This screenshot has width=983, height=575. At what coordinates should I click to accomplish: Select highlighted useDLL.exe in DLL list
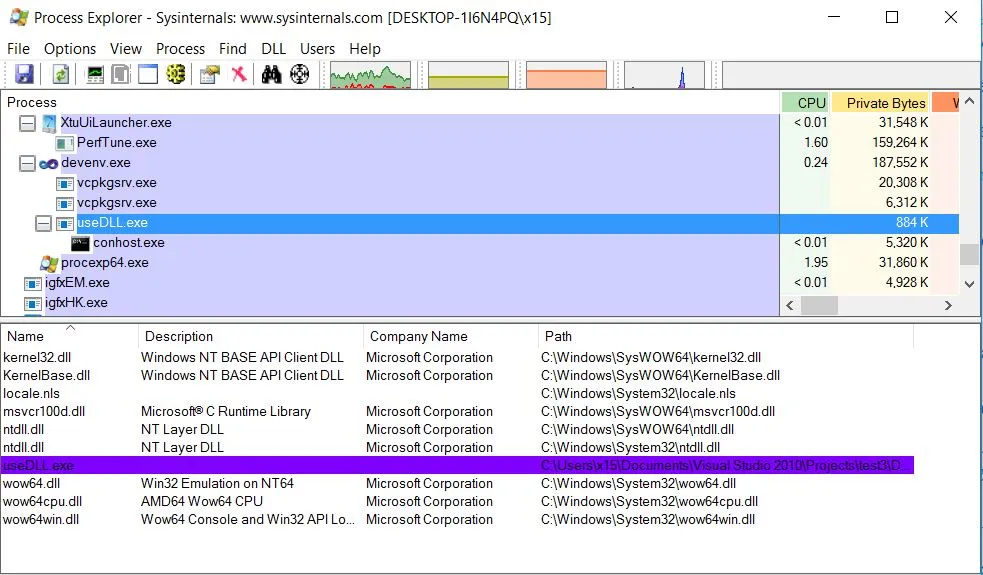[457, 465]
